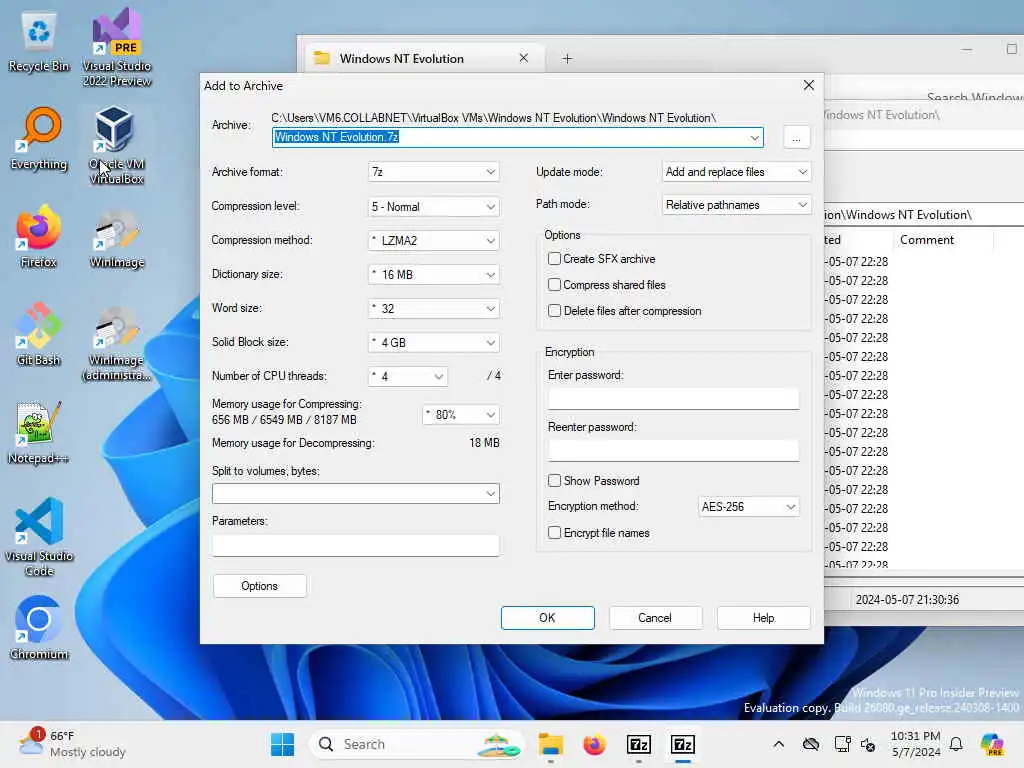1024x768 pixels.
Task: Click the Reenter password field
Action: [x=673, y=451]
